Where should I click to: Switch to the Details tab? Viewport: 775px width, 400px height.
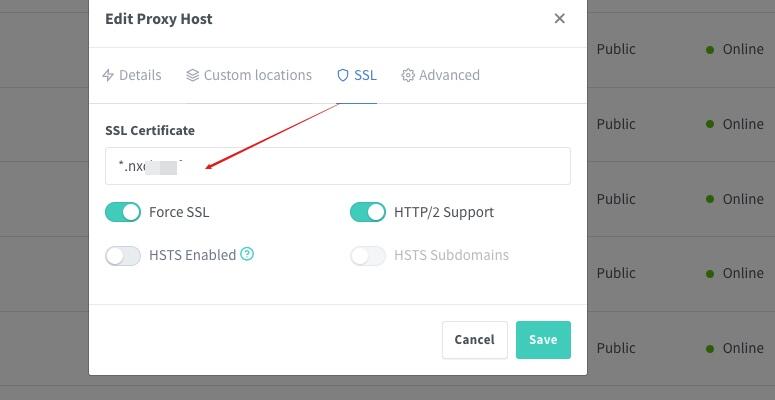point(131,75)
